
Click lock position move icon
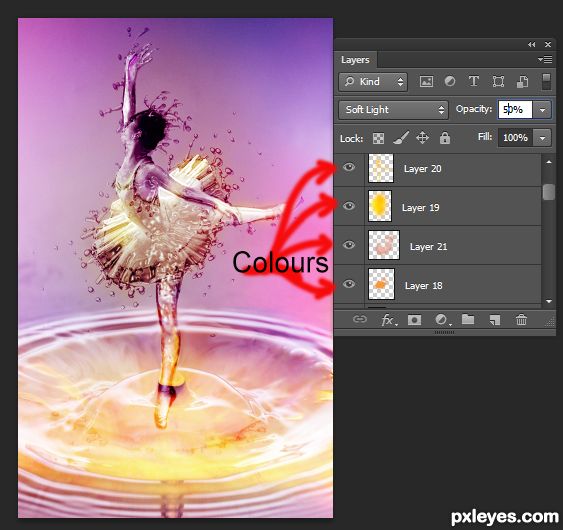point(422,138)
